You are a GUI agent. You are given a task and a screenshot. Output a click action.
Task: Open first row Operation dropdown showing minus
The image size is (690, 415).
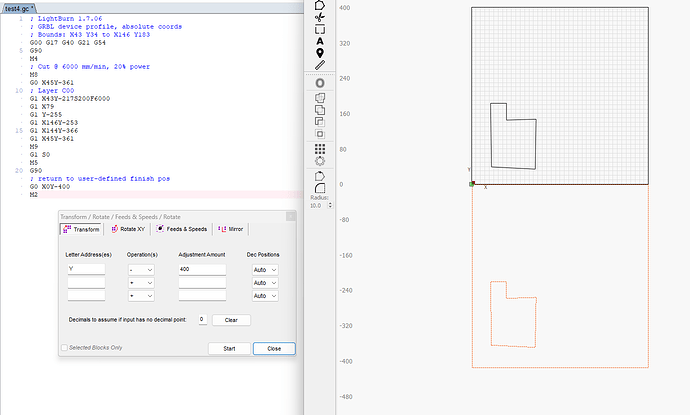click(x=141, y=270)
